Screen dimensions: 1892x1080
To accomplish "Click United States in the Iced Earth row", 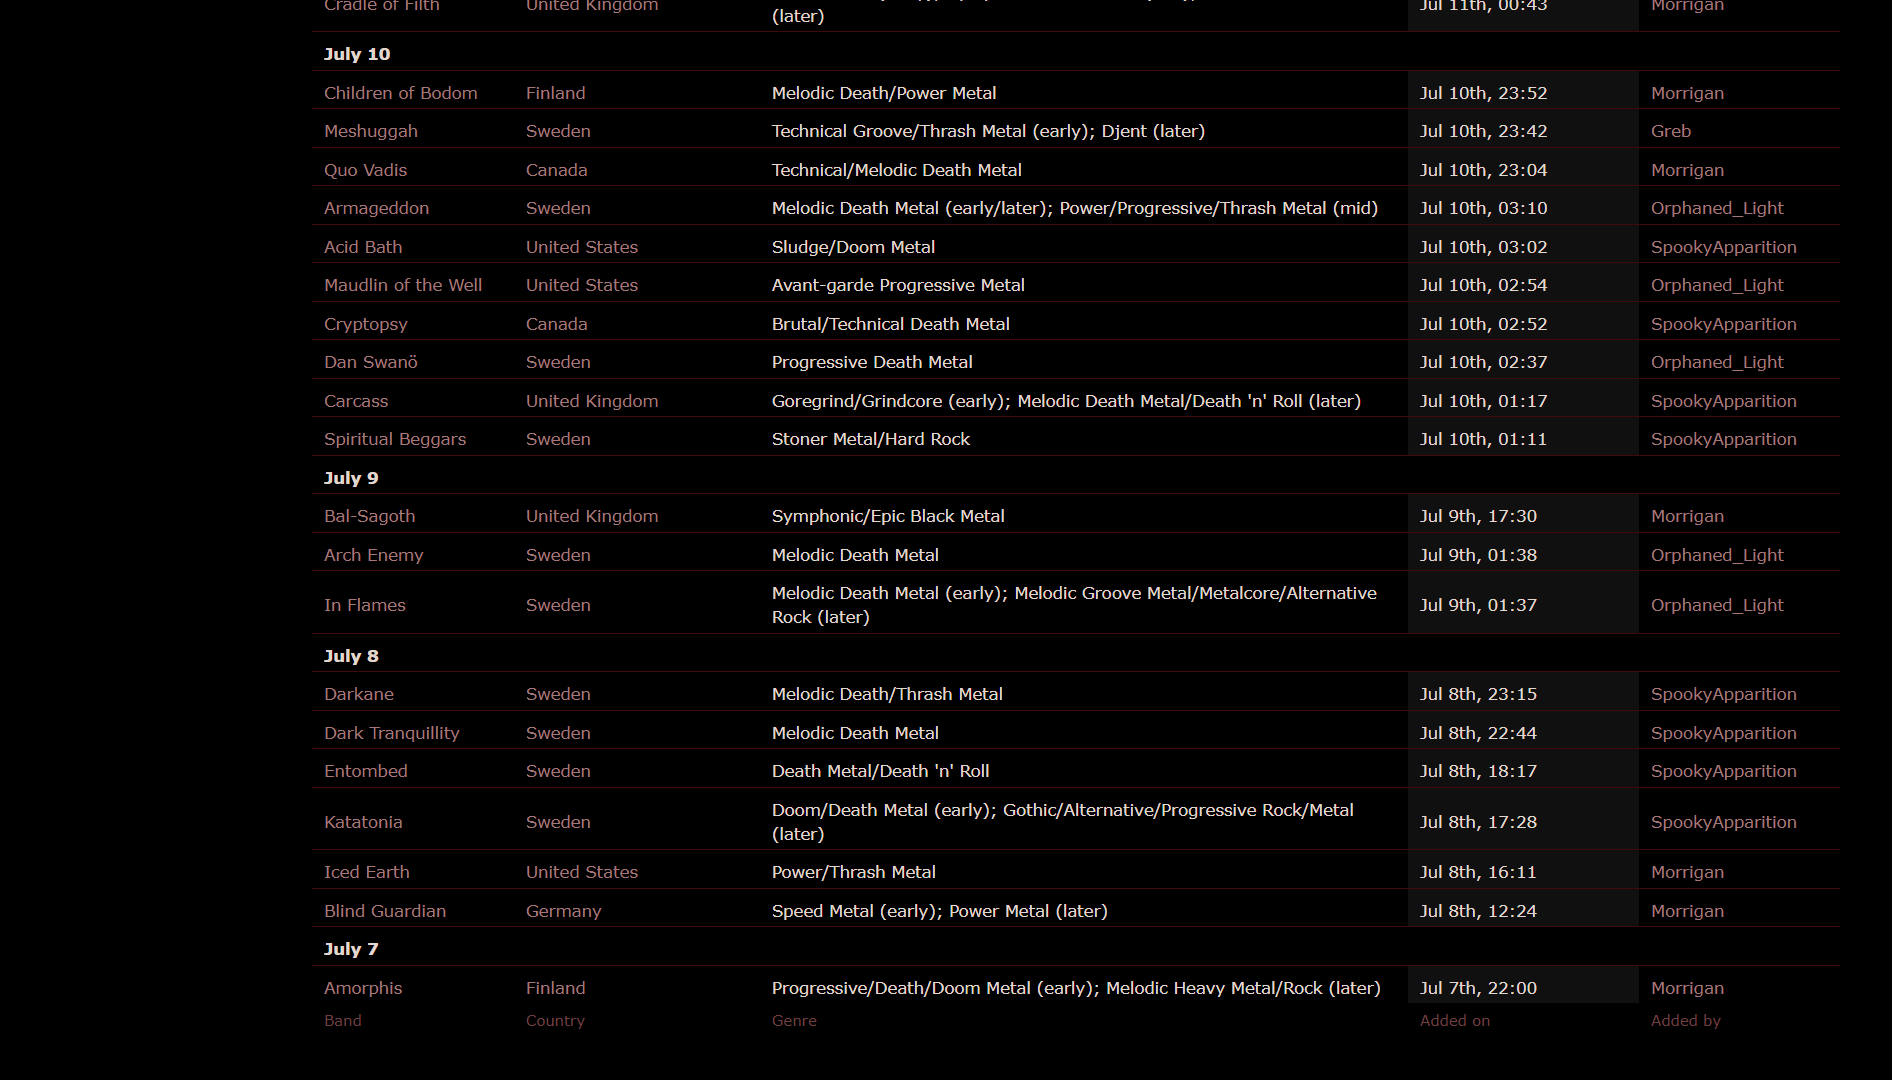I will point(582,872).
